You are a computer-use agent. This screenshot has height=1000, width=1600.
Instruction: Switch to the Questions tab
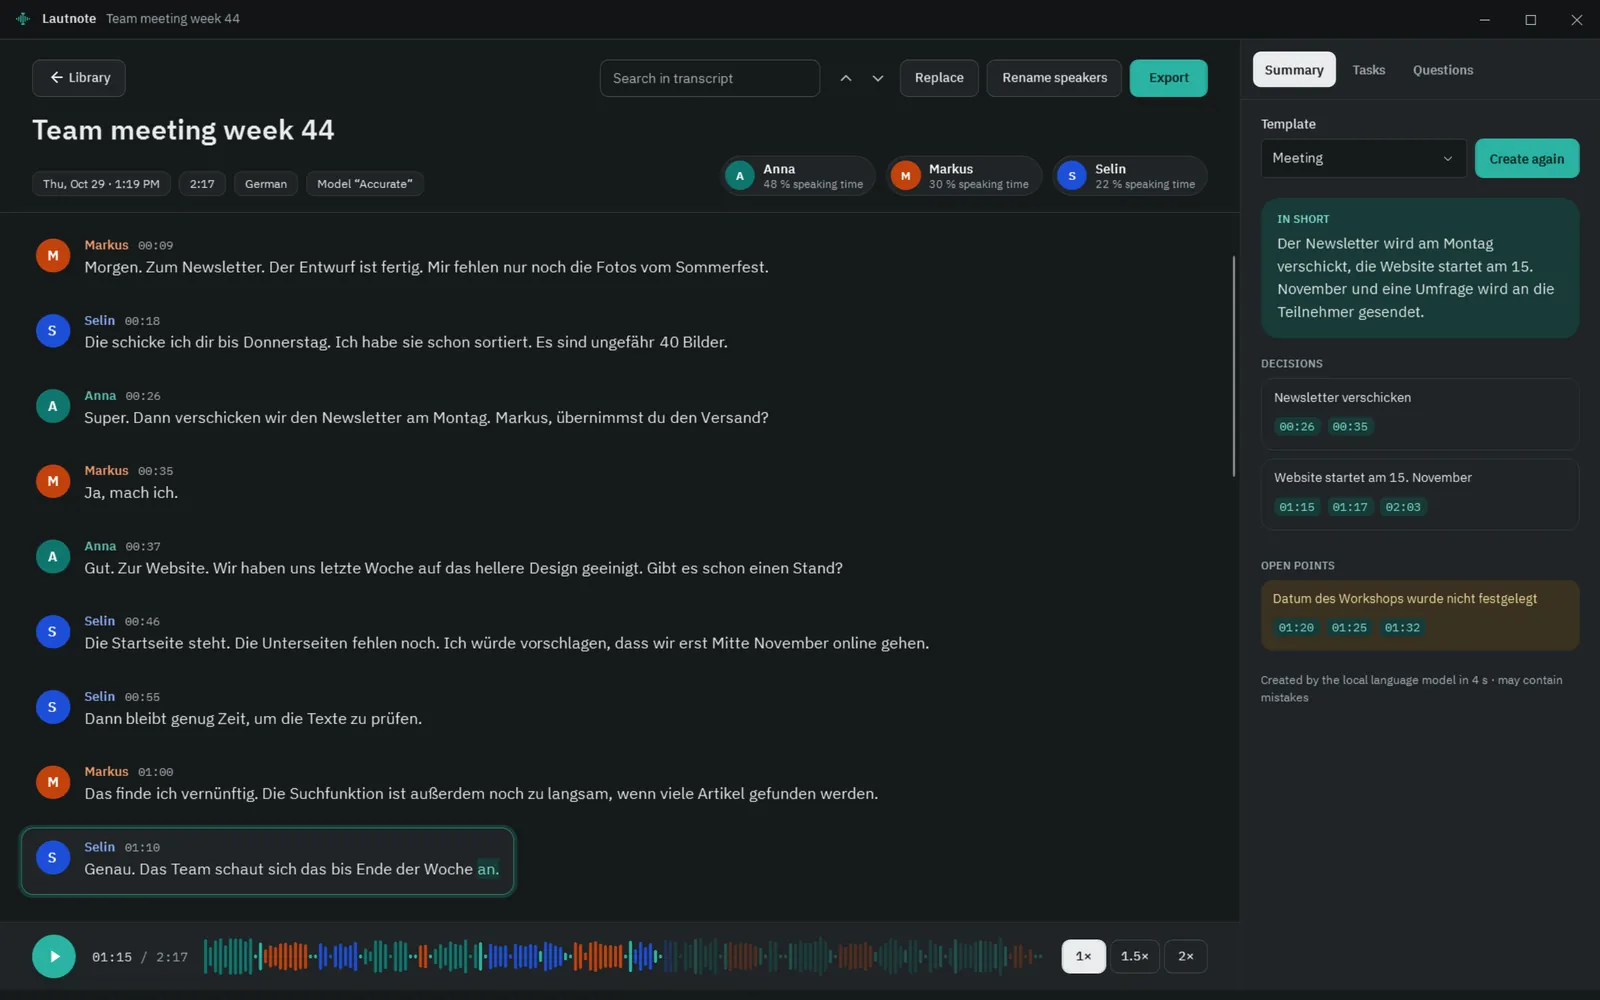point(1442,70)
